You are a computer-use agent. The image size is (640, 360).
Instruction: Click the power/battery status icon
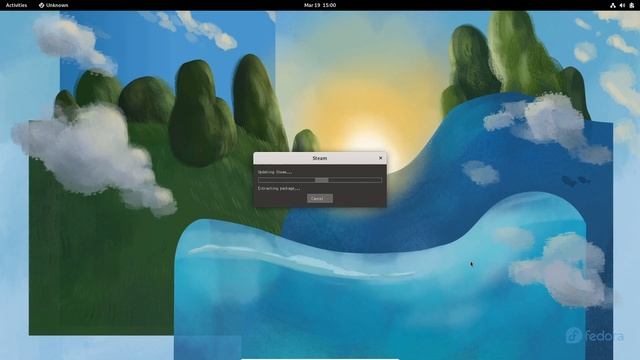(x=631, y=5)
